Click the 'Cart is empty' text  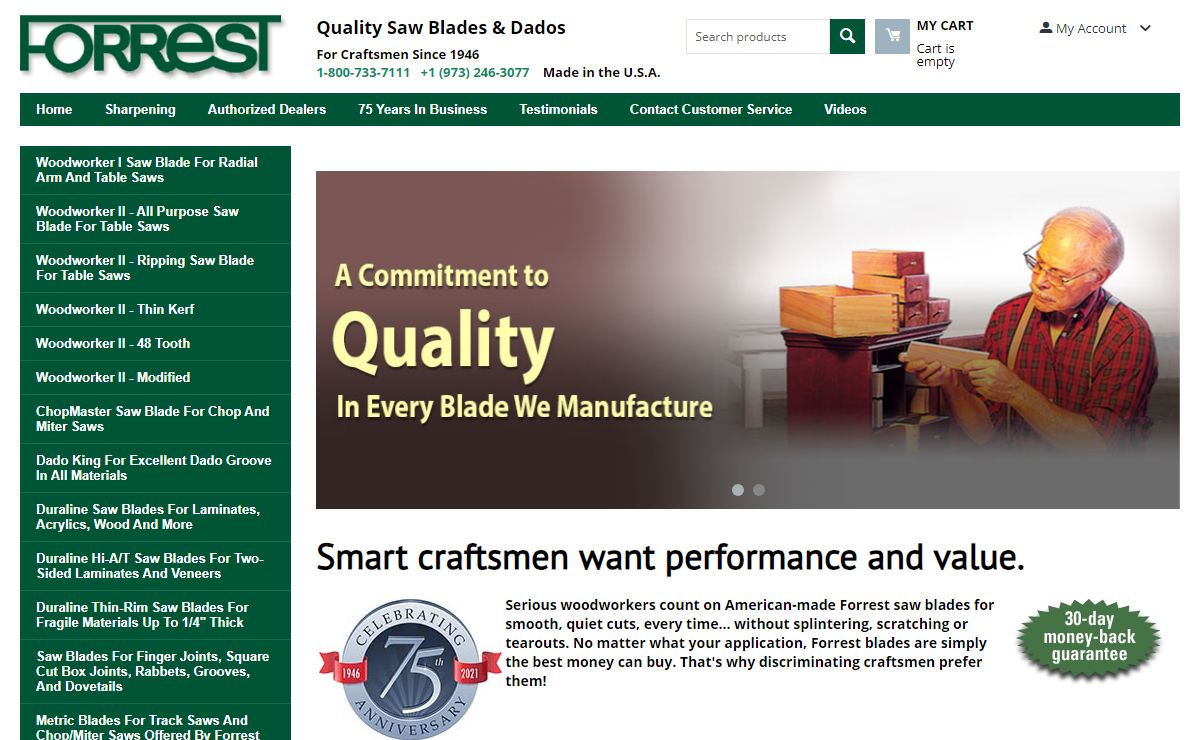pos(936,55)
